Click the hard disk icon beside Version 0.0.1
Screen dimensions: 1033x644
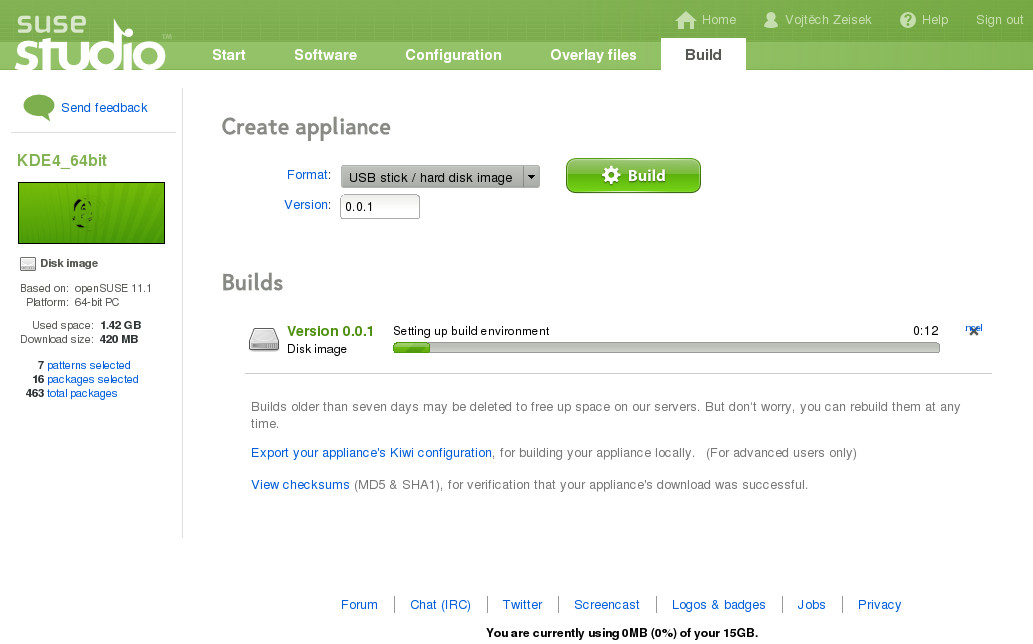[x=264, y=339]
